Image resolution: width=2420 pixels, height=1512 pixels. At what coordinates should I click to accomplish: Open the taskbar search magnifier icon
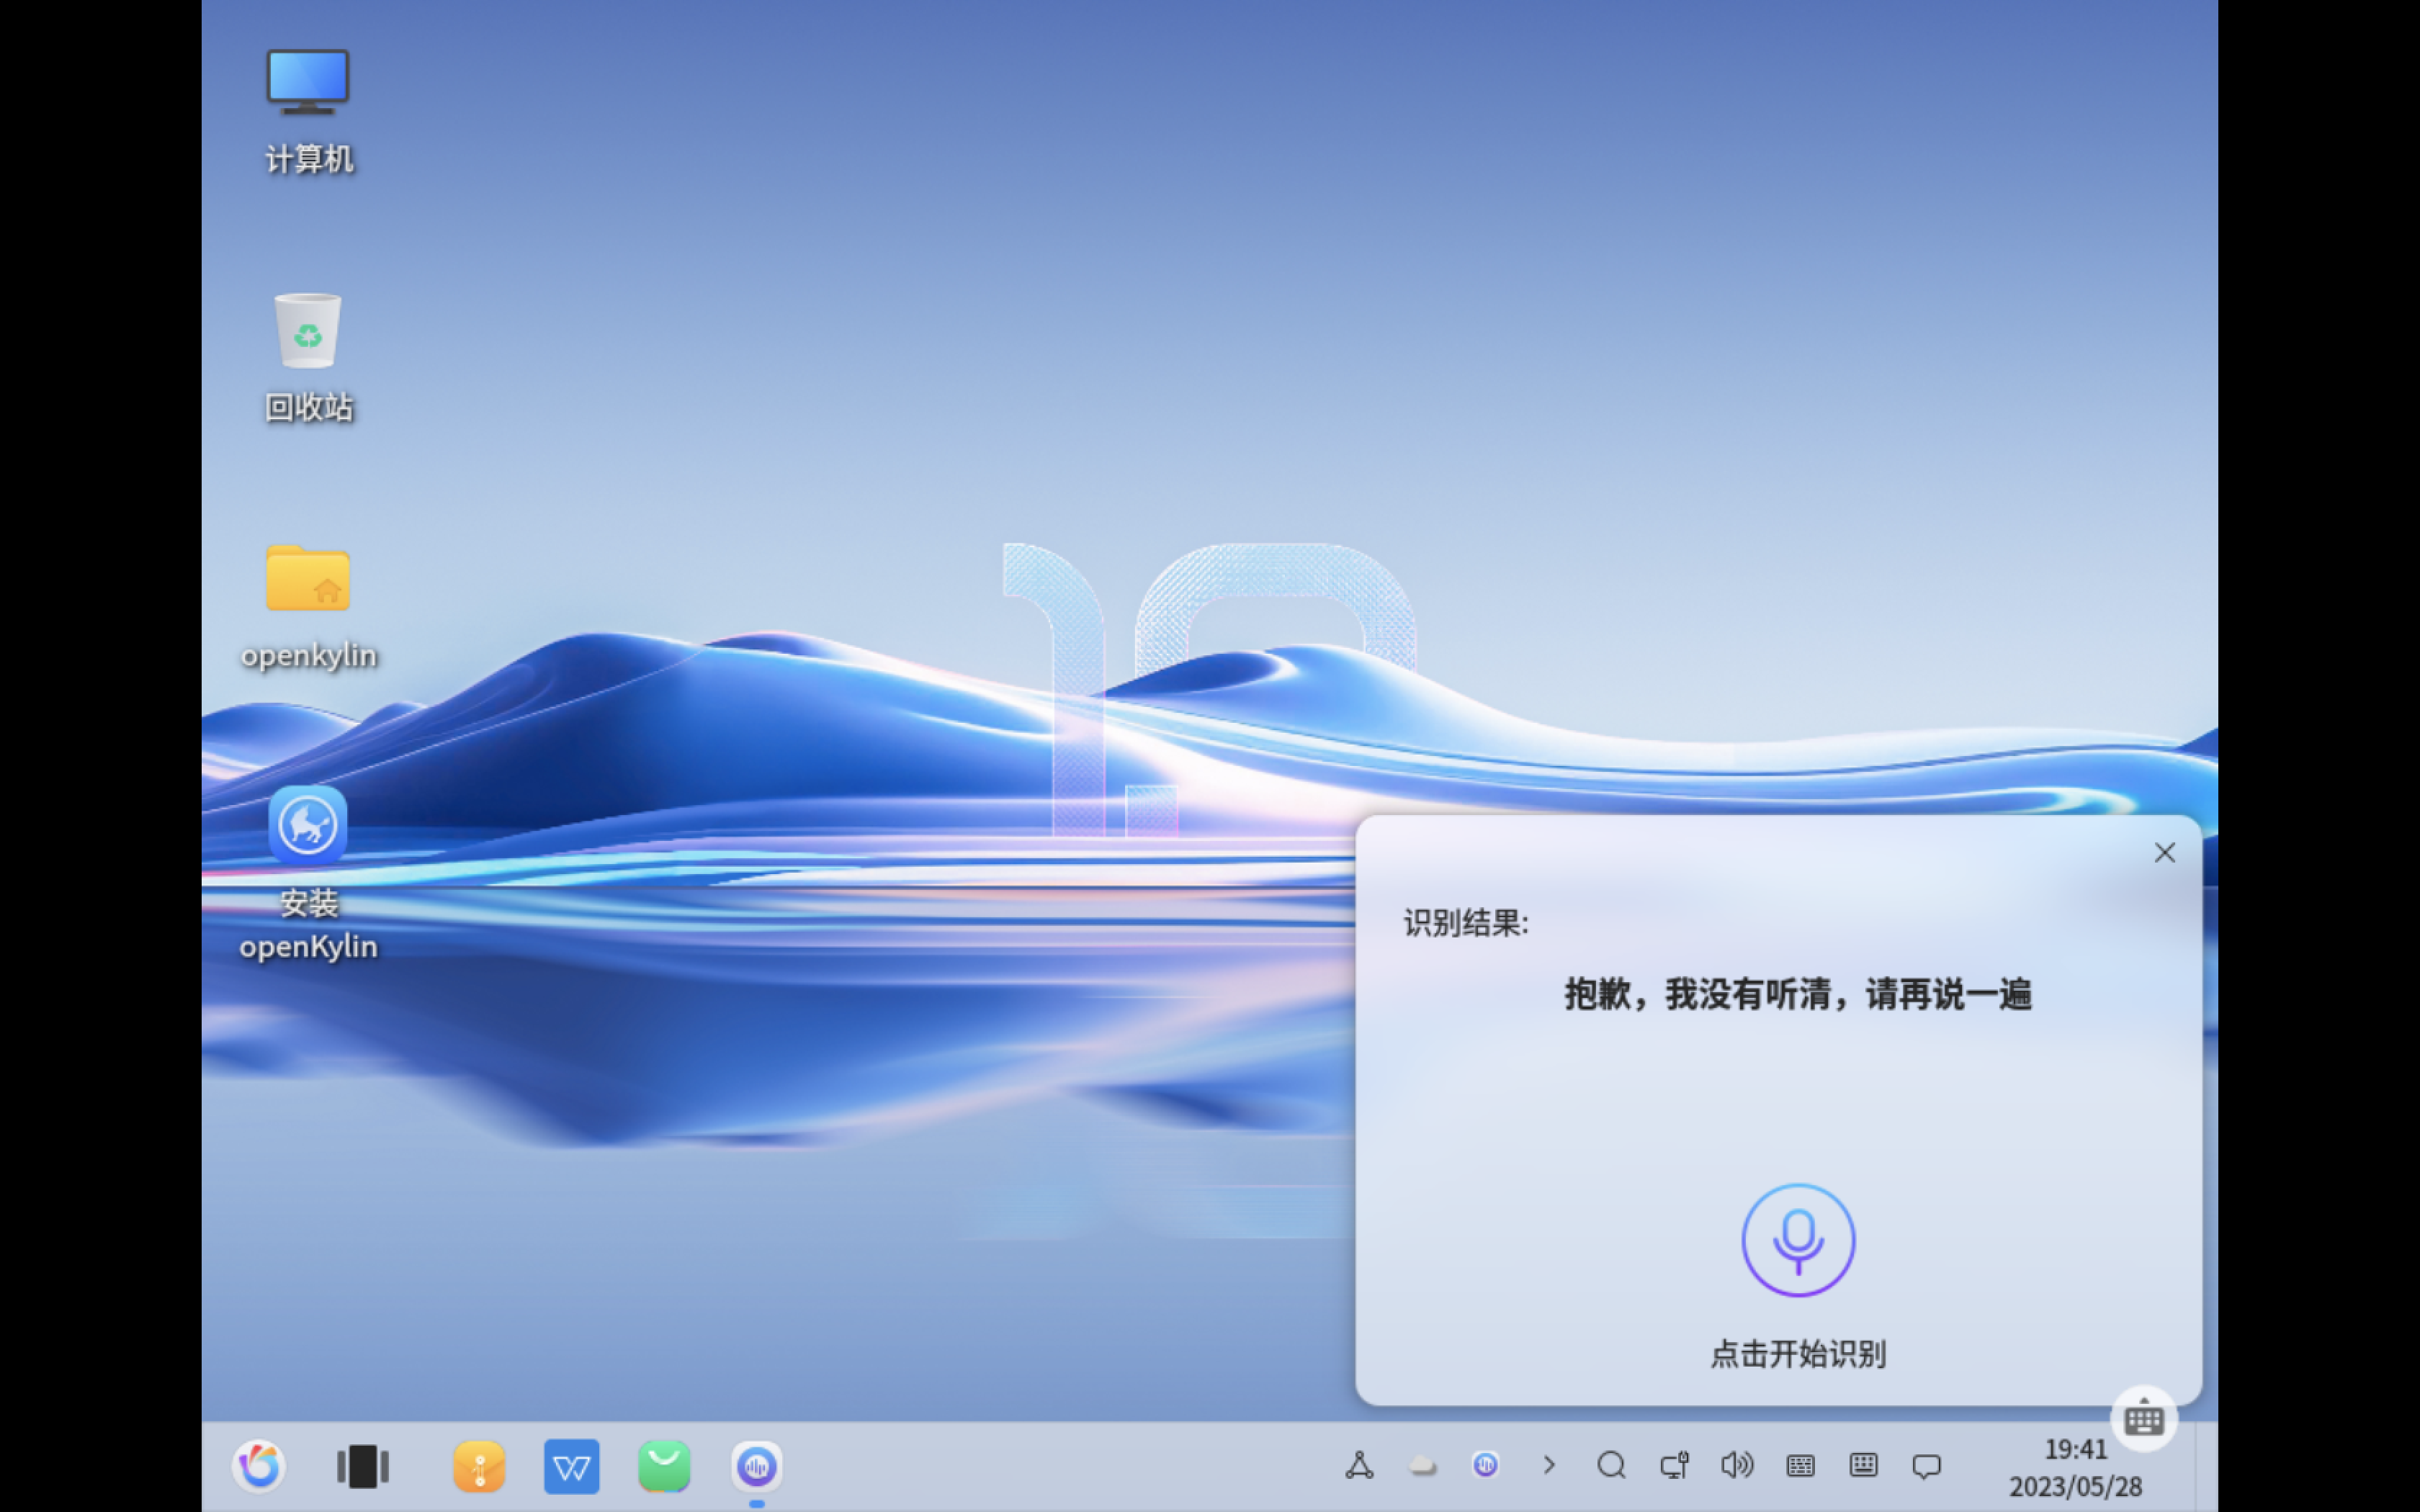coord(1611,1466)
